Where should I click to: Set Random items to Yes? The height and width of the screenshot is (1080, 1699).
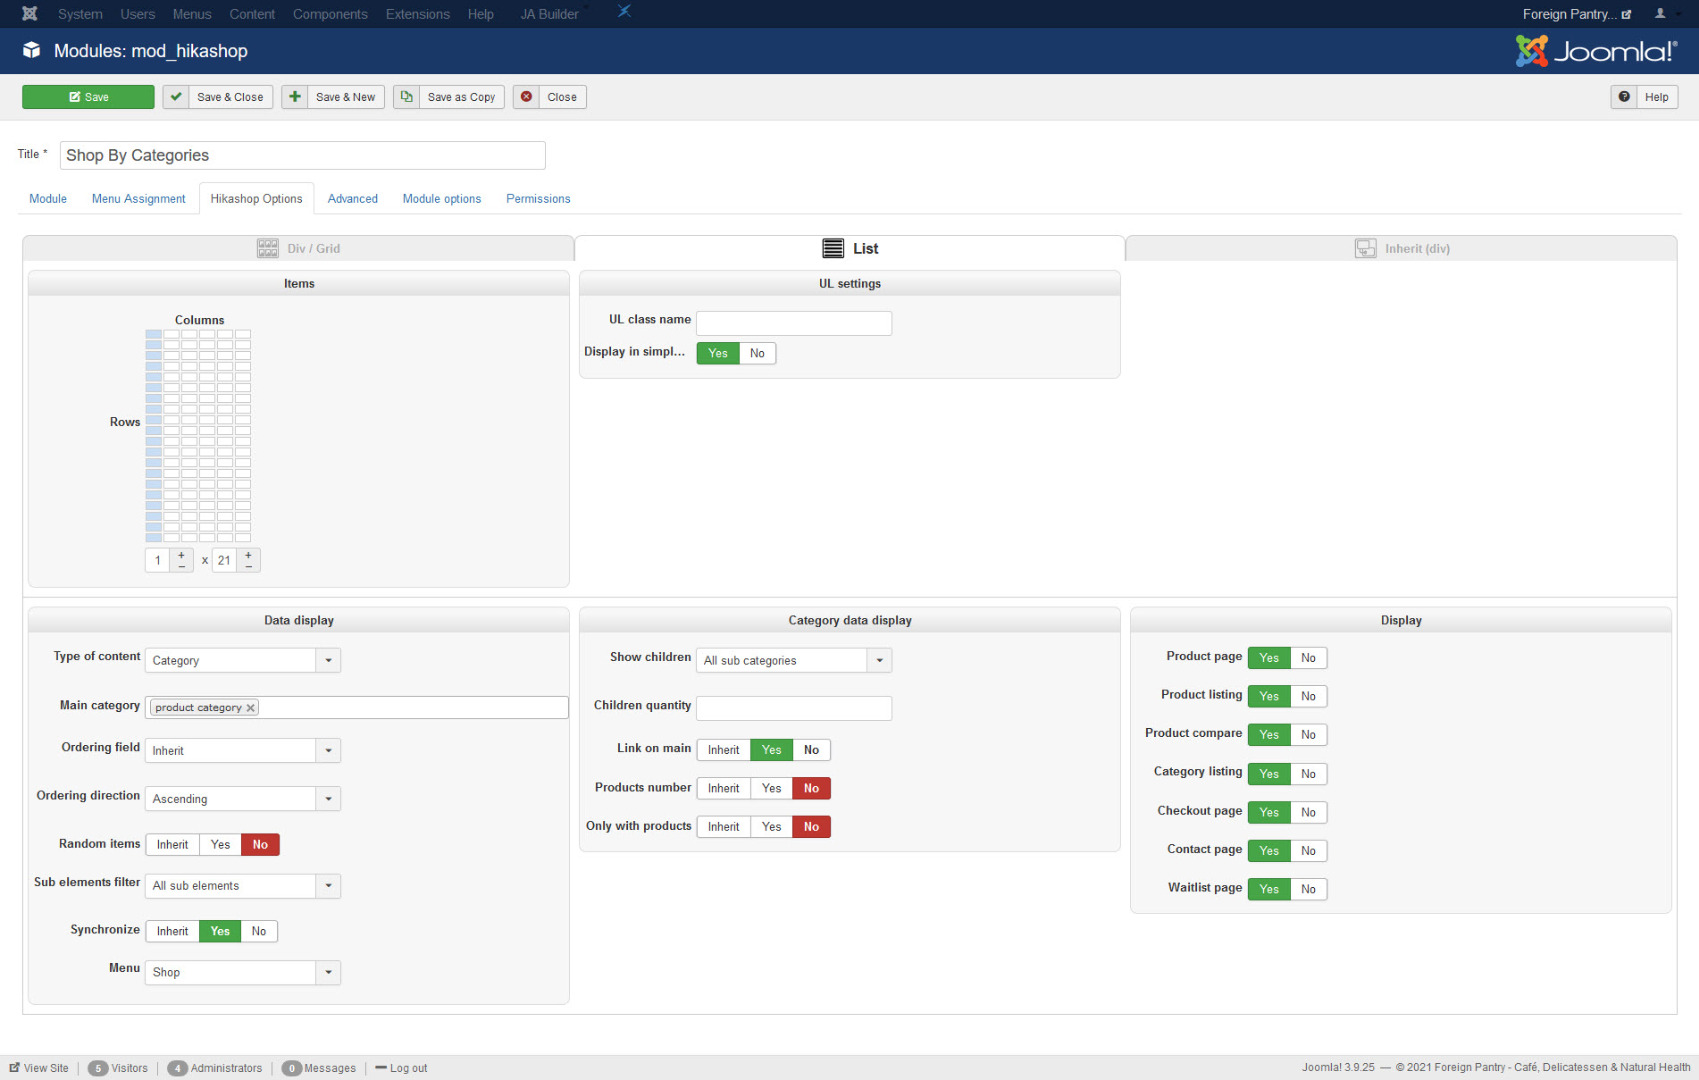click(220, 845)
